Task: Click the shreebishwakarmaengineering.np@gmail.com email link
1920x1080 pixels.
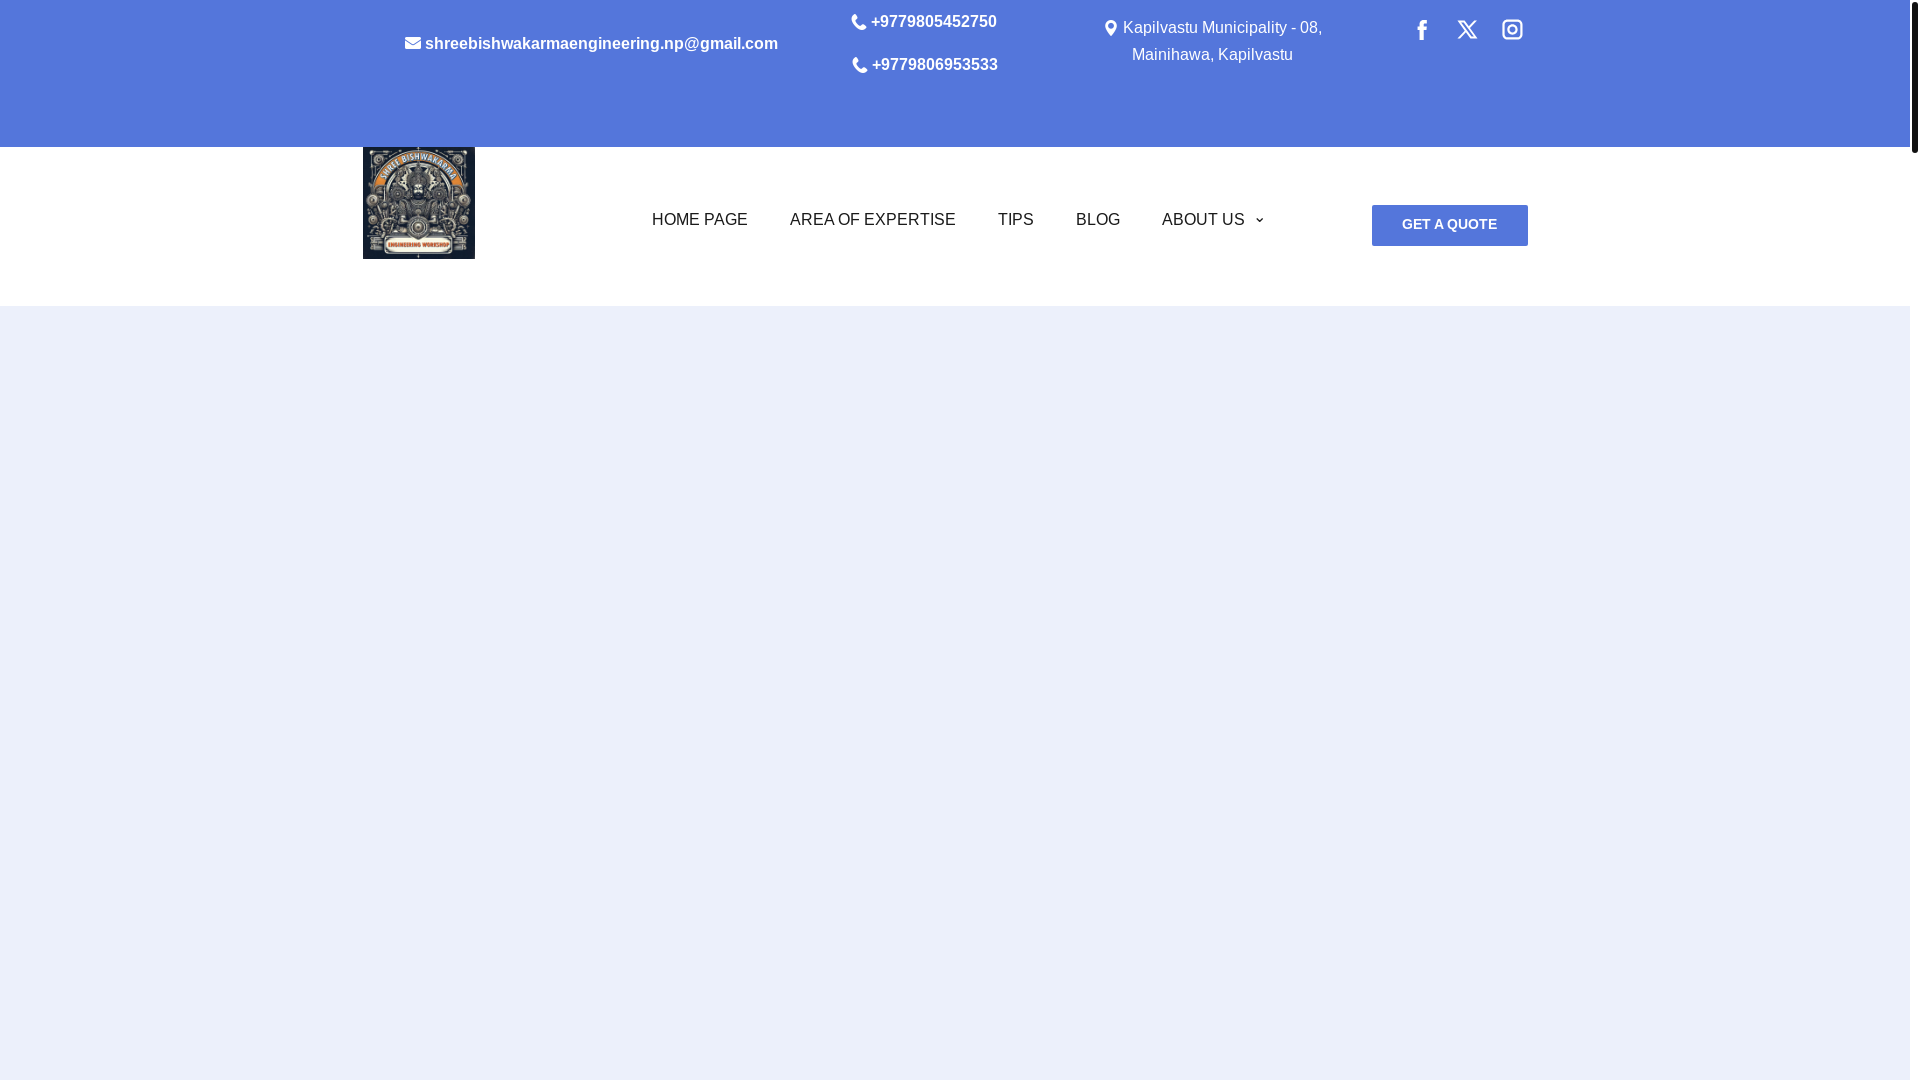Action: tap(601, 44)
